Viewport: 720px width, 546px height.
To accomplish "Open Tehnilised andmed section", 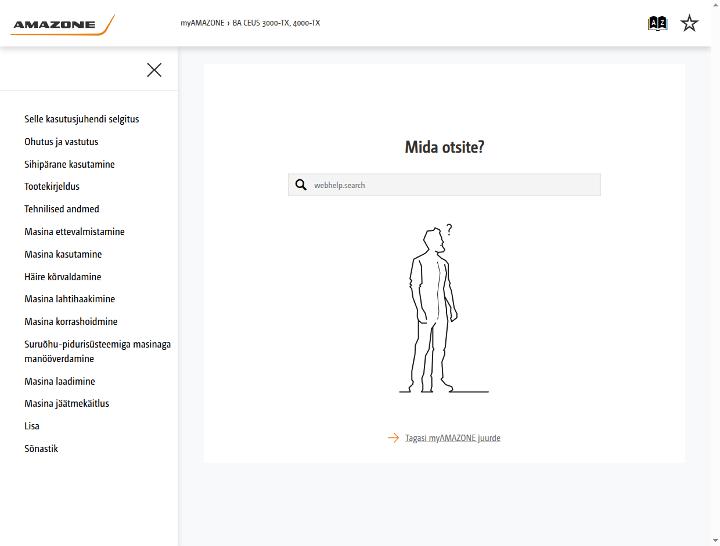I will pos(62,209).
